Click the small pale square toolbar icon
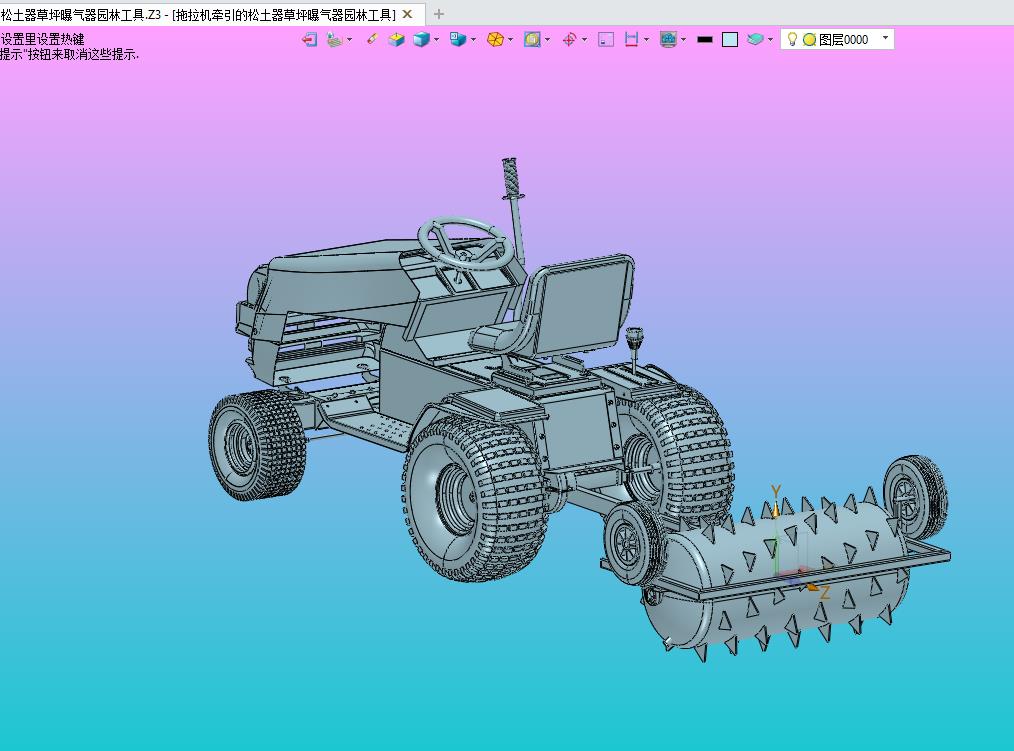This screenshot has height=751, width=1014. click(606, 39)
